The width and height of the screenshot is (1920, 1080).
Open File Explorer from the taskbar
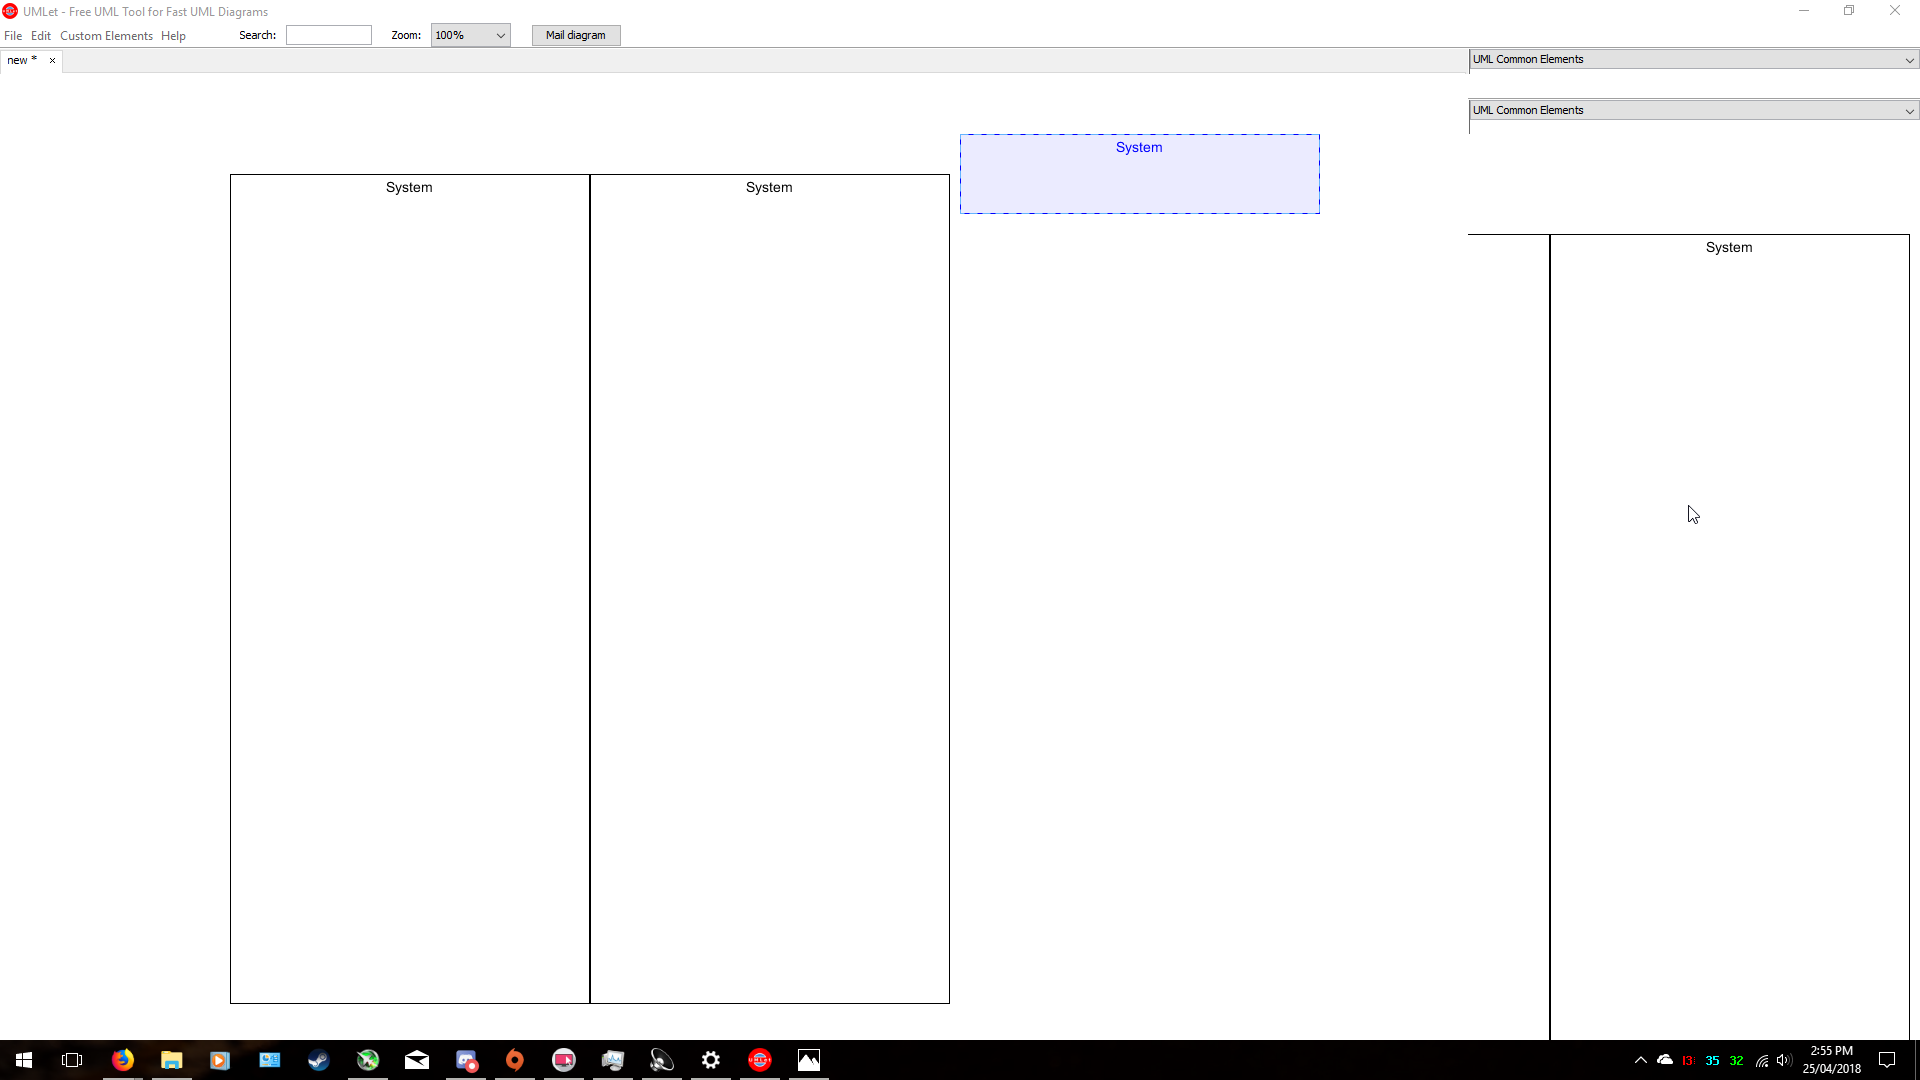(172, 1060)
